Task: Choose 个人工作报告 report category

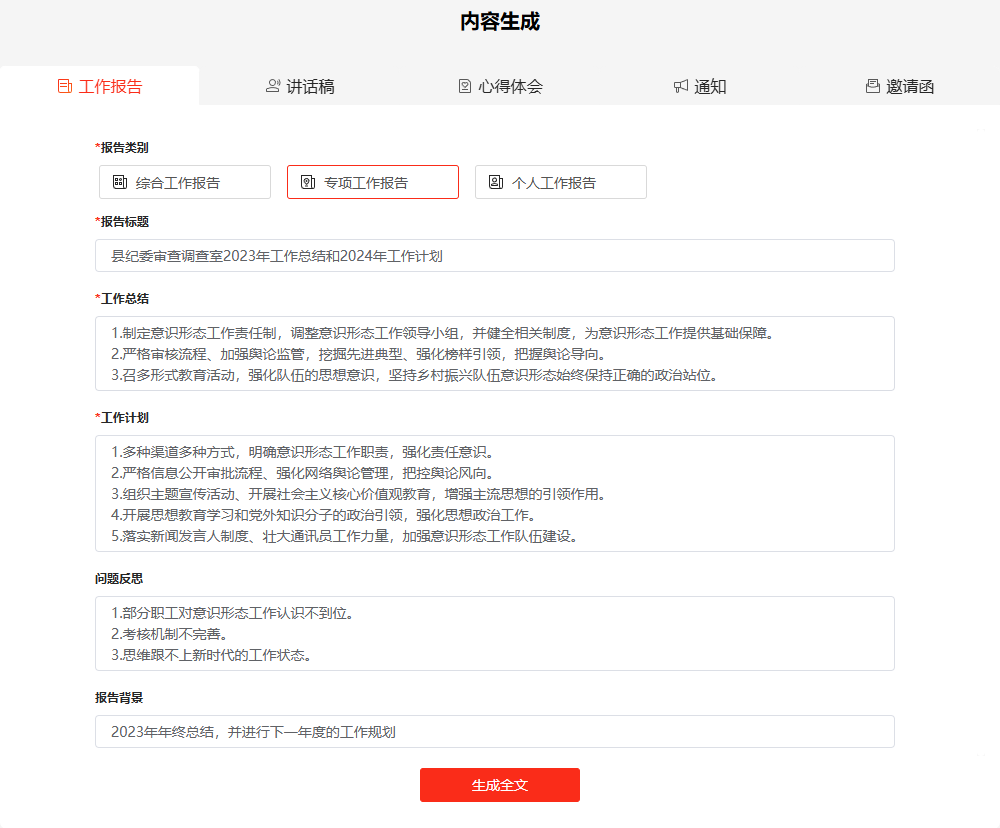Action: point(561,182)
